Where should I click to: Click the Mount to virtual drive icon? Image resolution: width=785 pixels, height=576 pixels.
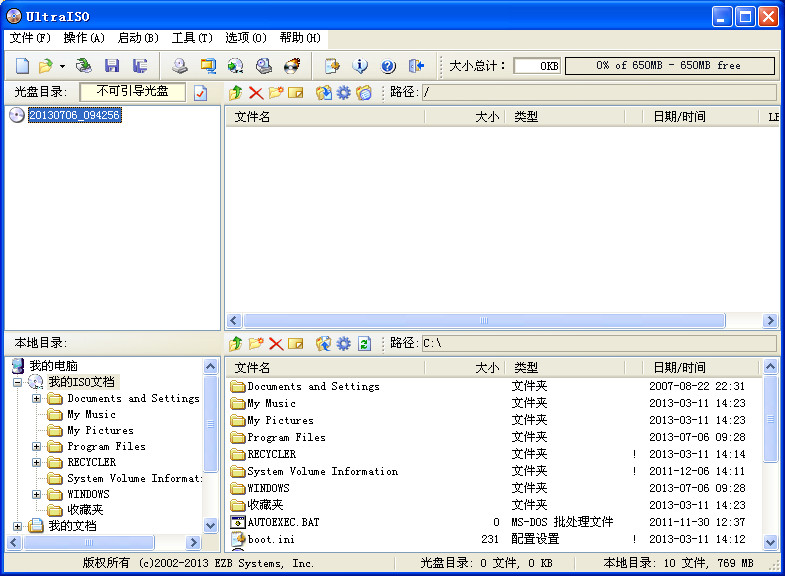point(264,66)
